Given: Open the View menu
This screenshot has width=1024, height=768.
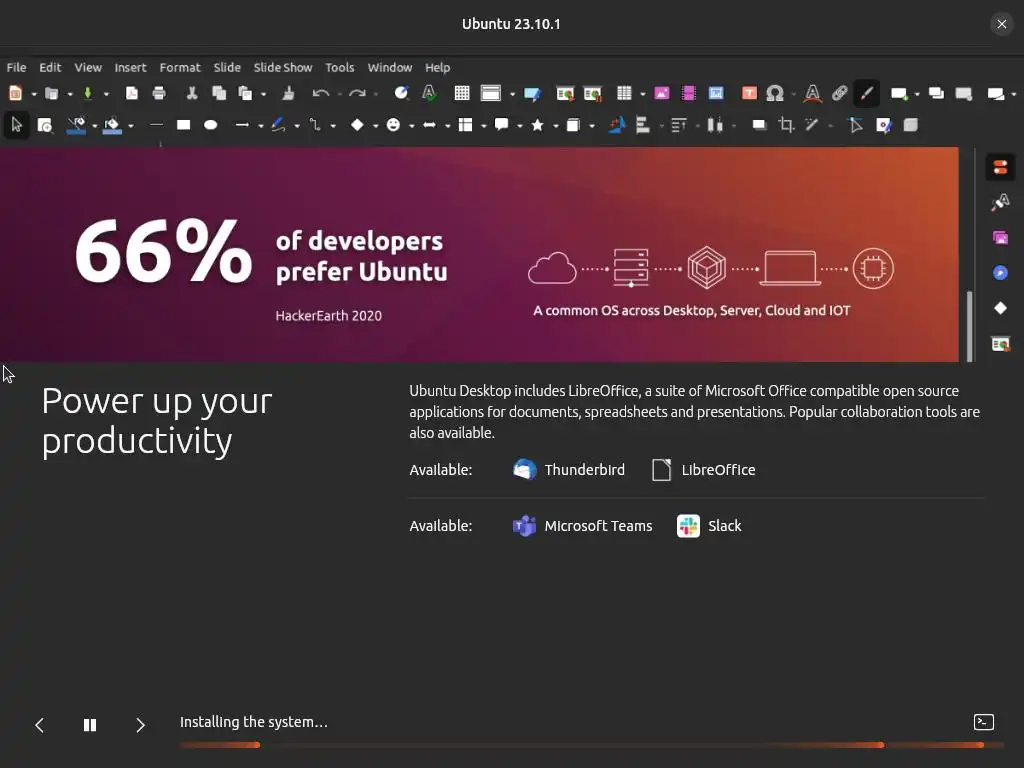Looking at the screenshot, I should (x=88, y=67).
